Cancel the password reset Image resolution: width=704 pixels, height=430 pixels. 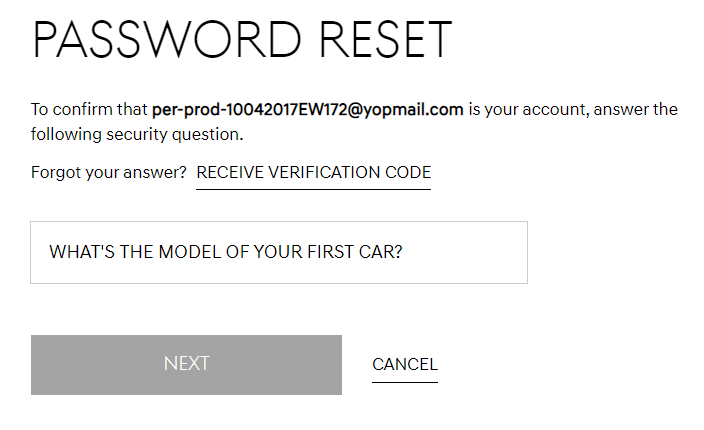404,365
